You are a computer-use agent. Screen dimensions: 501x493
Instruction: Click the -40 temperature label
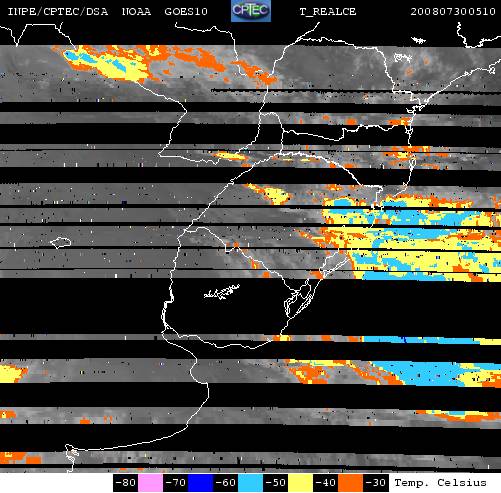[x=326, y=483]
